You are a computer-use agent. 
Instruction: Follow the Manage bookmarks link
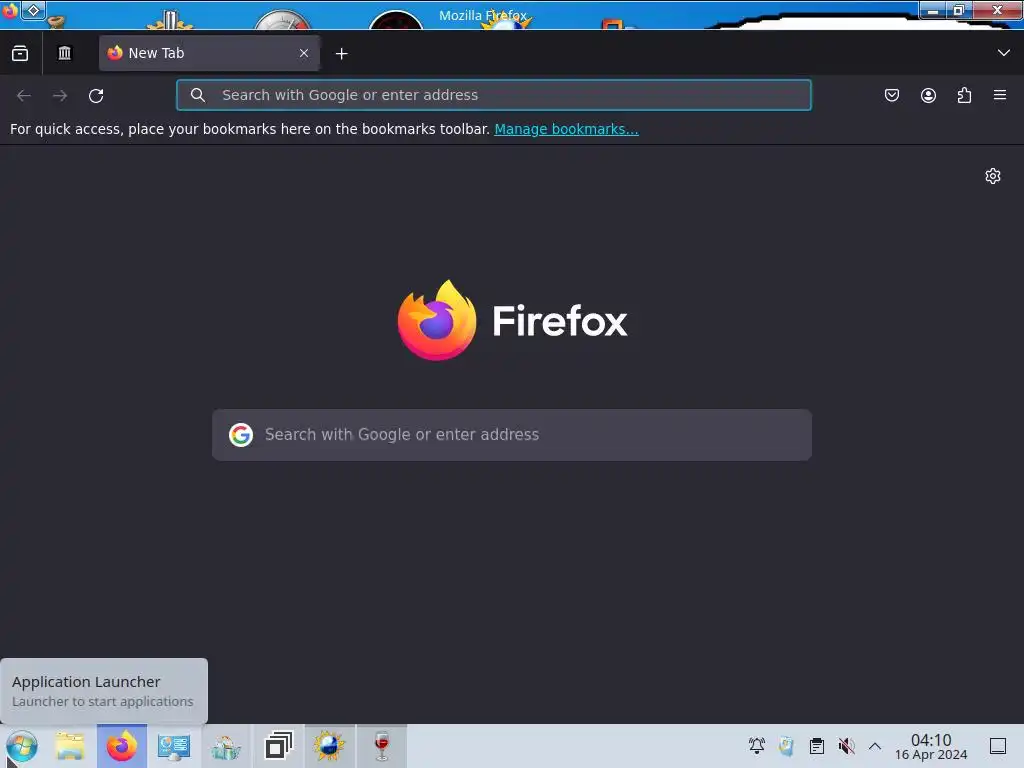click(566, 129)
